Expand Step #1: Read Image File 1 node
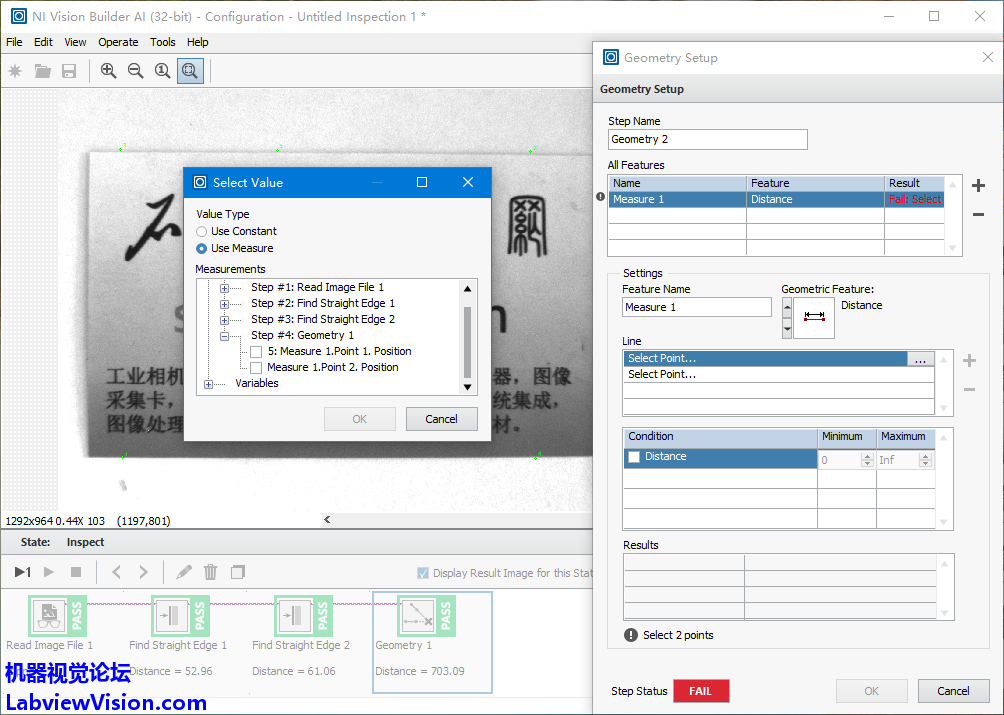Viewport: 1004px width, 715px height. (x=224, y=288)
